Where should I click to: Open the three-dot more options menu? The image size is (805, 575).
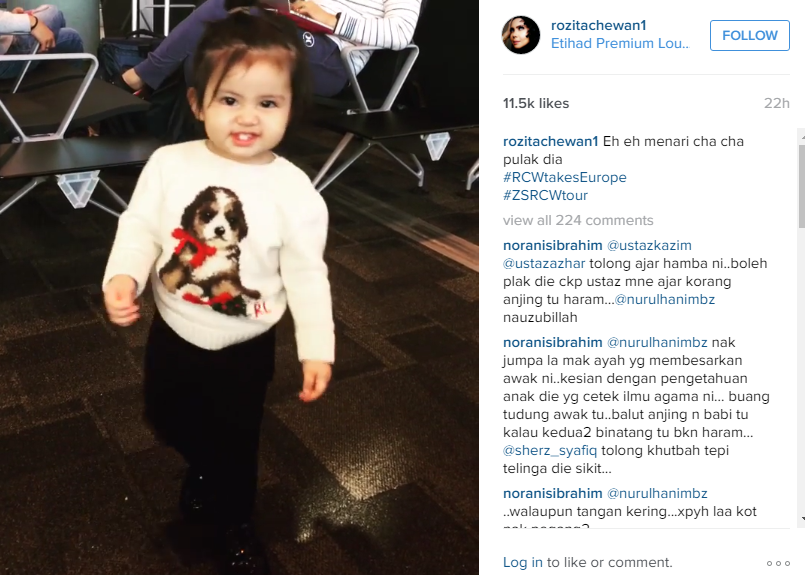pos(778,563)
